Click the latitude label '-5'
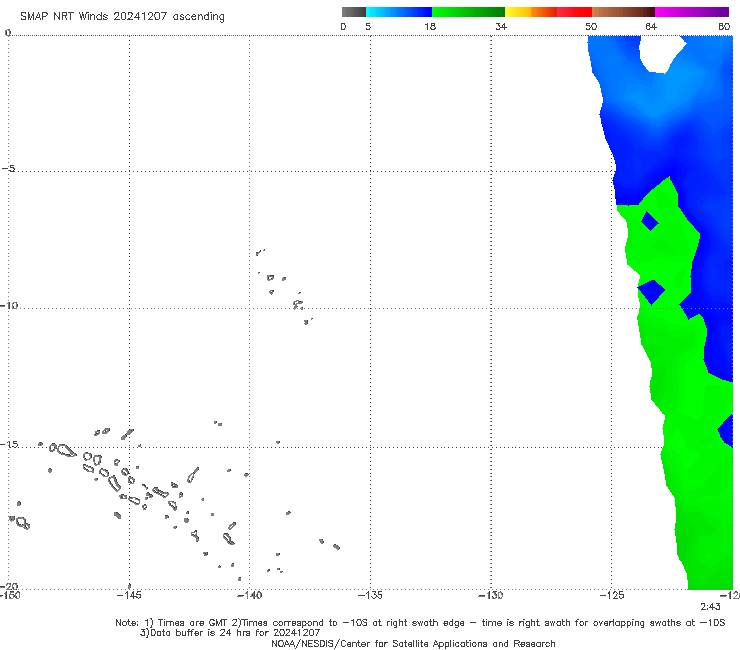This screenshot has width=740, height=650. click(9, 169)
